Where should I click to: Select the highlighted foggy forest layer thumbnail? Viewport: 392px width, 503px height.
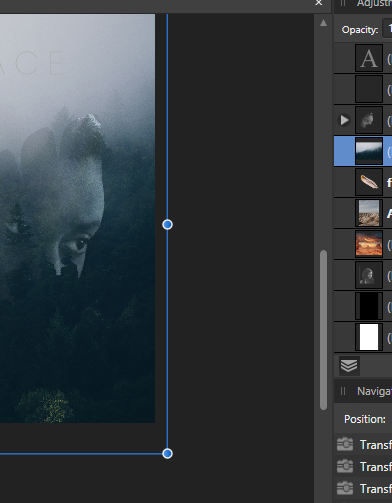(x=369, y=151)
